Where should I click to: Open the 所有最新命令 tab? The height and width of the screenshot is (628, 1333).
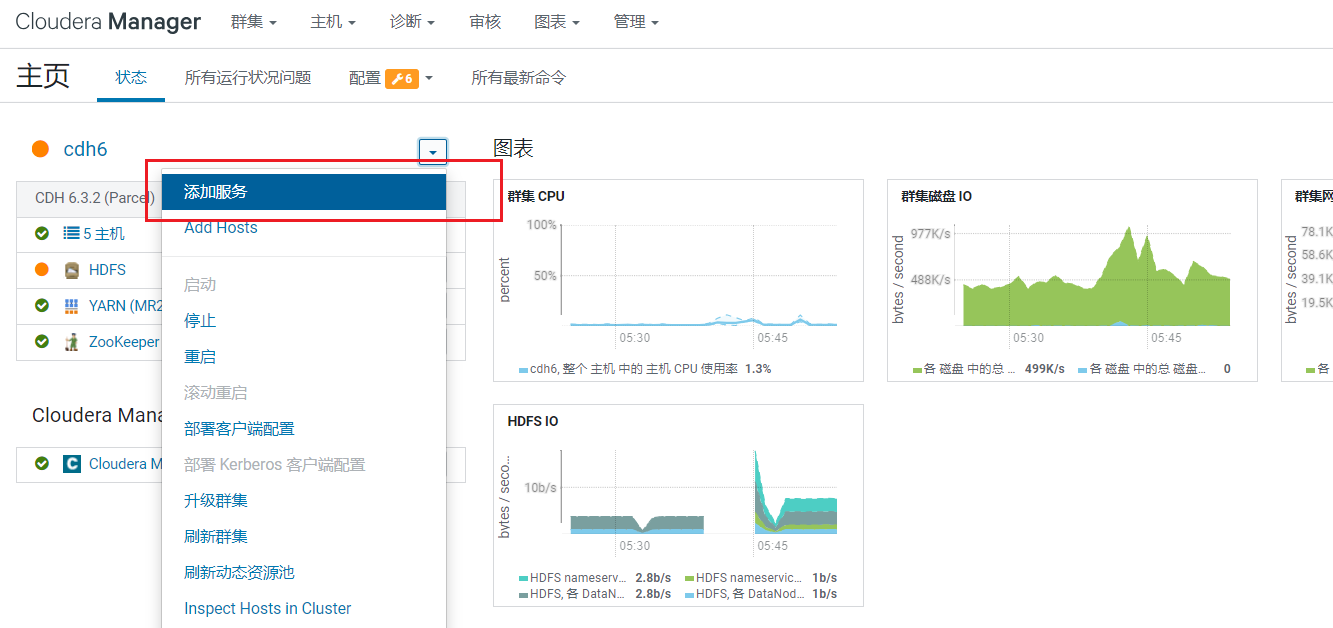coord(519,78)
